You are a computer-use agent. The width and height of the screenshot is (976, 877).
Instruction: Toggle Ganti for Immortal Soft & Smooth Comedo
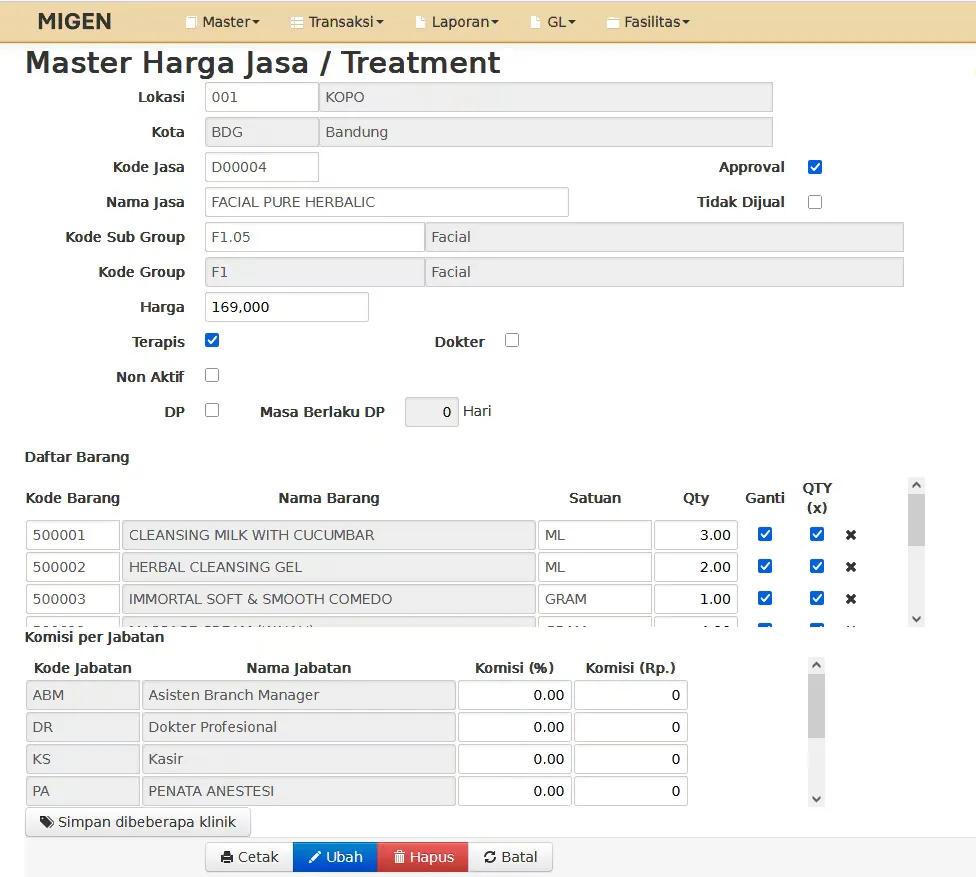click(x=765, y=598)
